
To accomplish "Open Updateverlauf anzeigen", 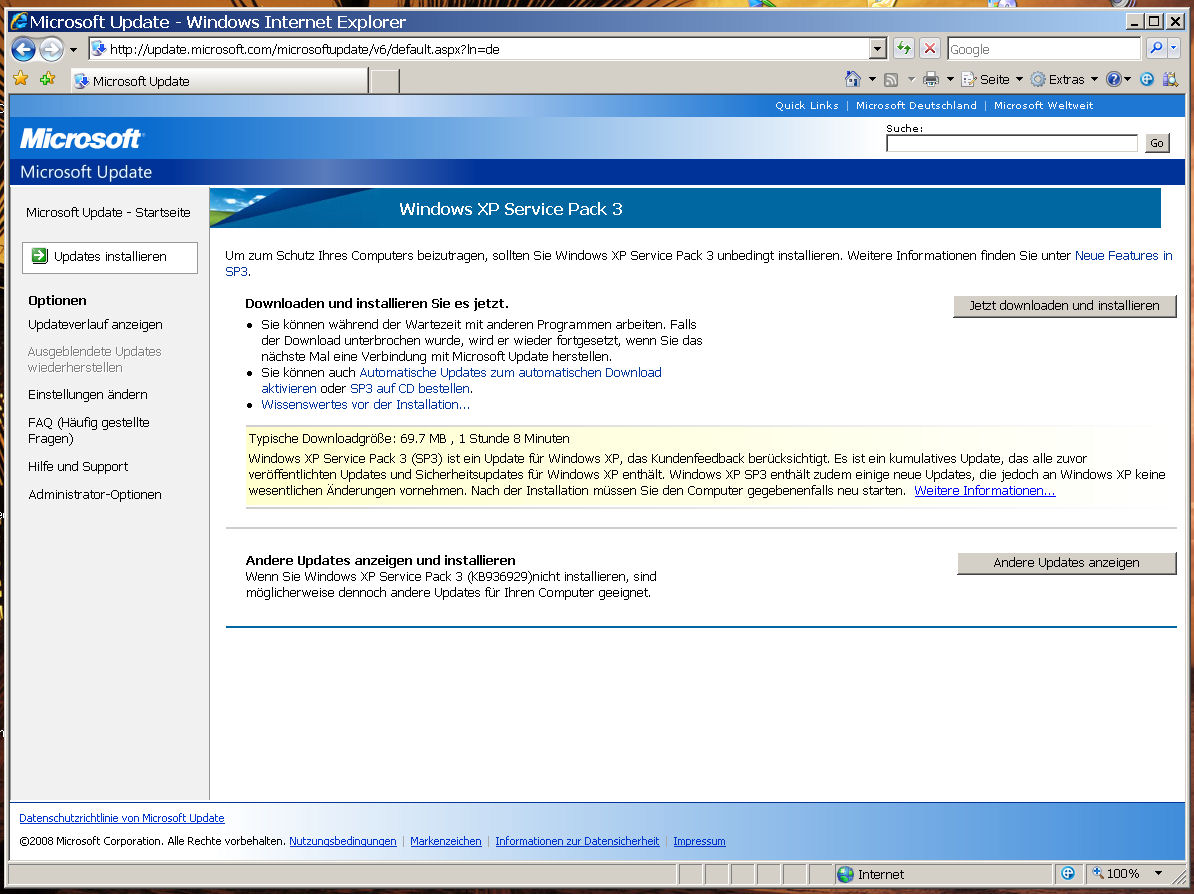I will pyautogui.click(x=95, y=324).
